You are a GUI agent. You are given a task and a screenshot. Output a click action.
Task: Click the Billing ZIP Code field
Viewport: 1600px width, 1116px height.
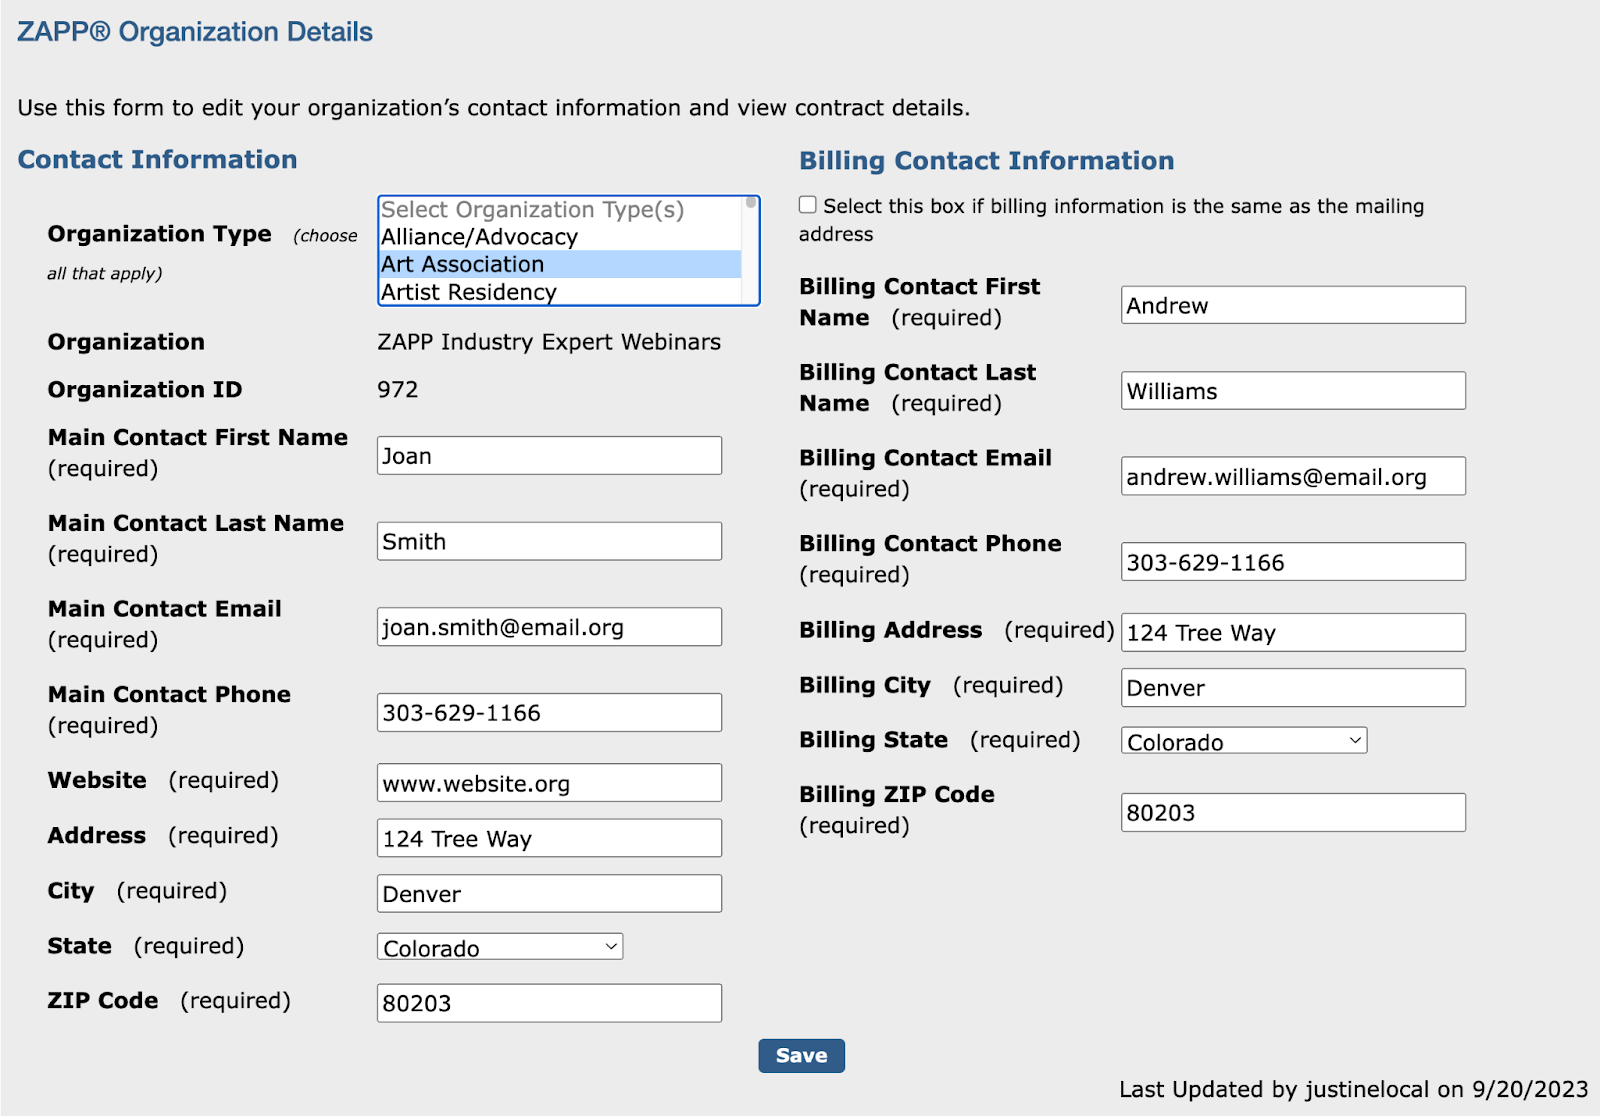click(x=1292, y=813)
